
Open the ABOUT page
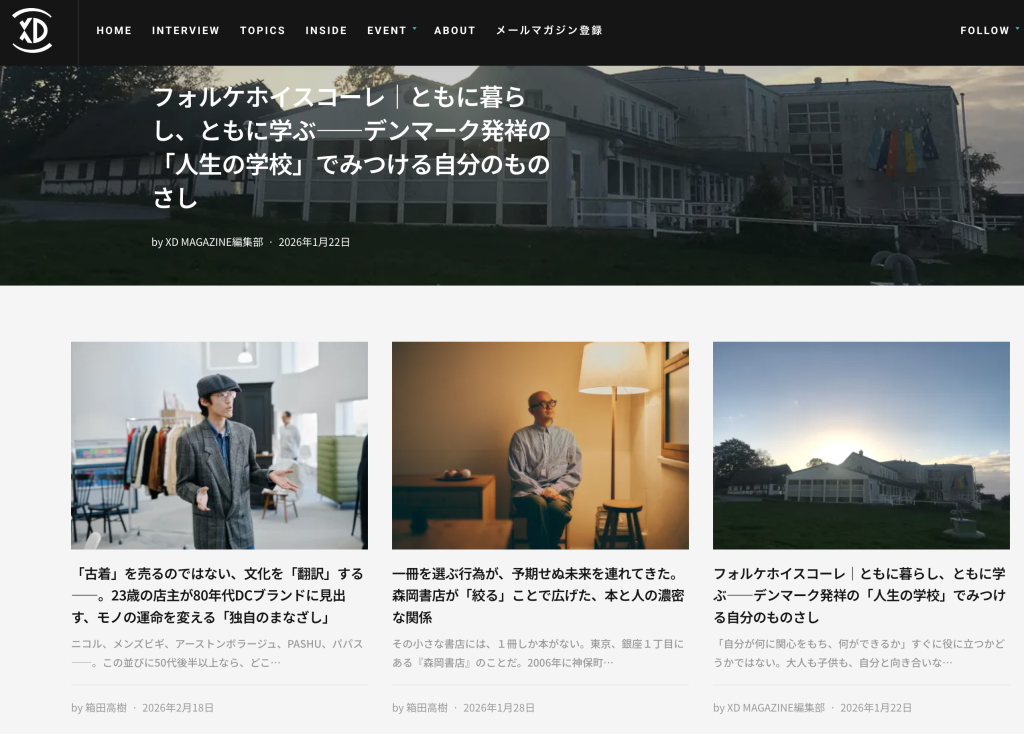pyautogui.click(x=454, y=31)
